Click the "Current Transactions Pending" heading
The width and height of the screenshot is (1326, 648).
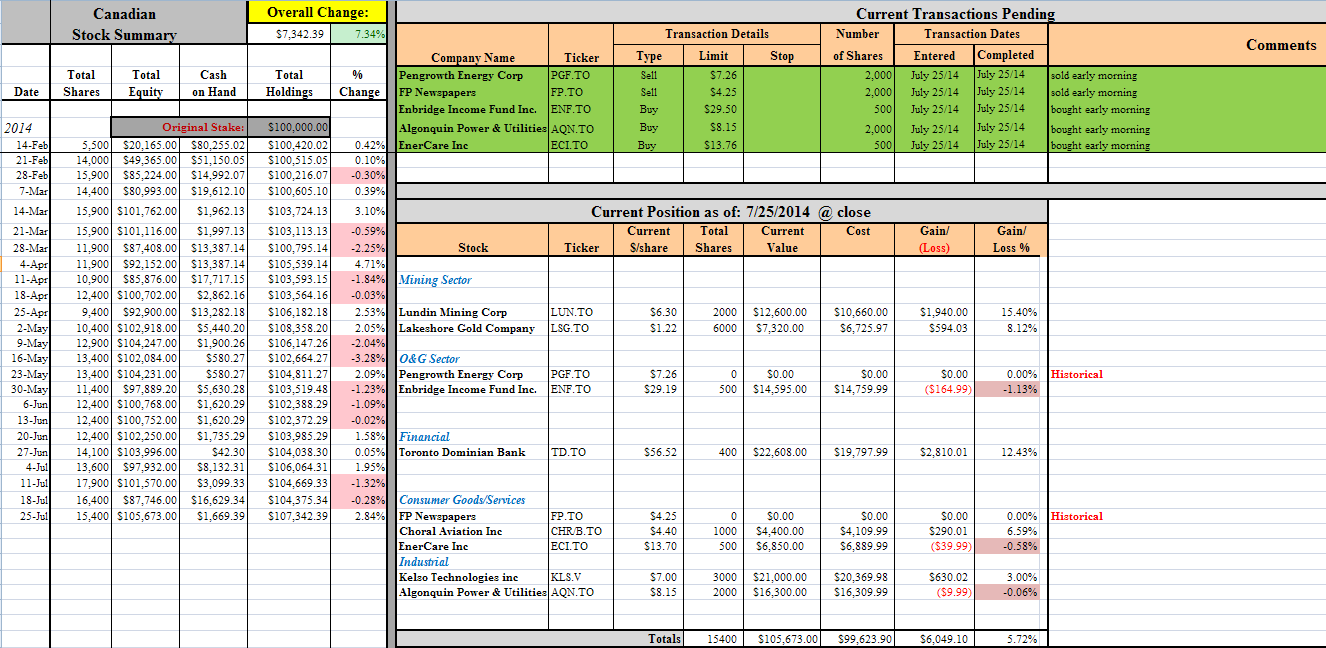pyautogui.click(x=955, y=13)
